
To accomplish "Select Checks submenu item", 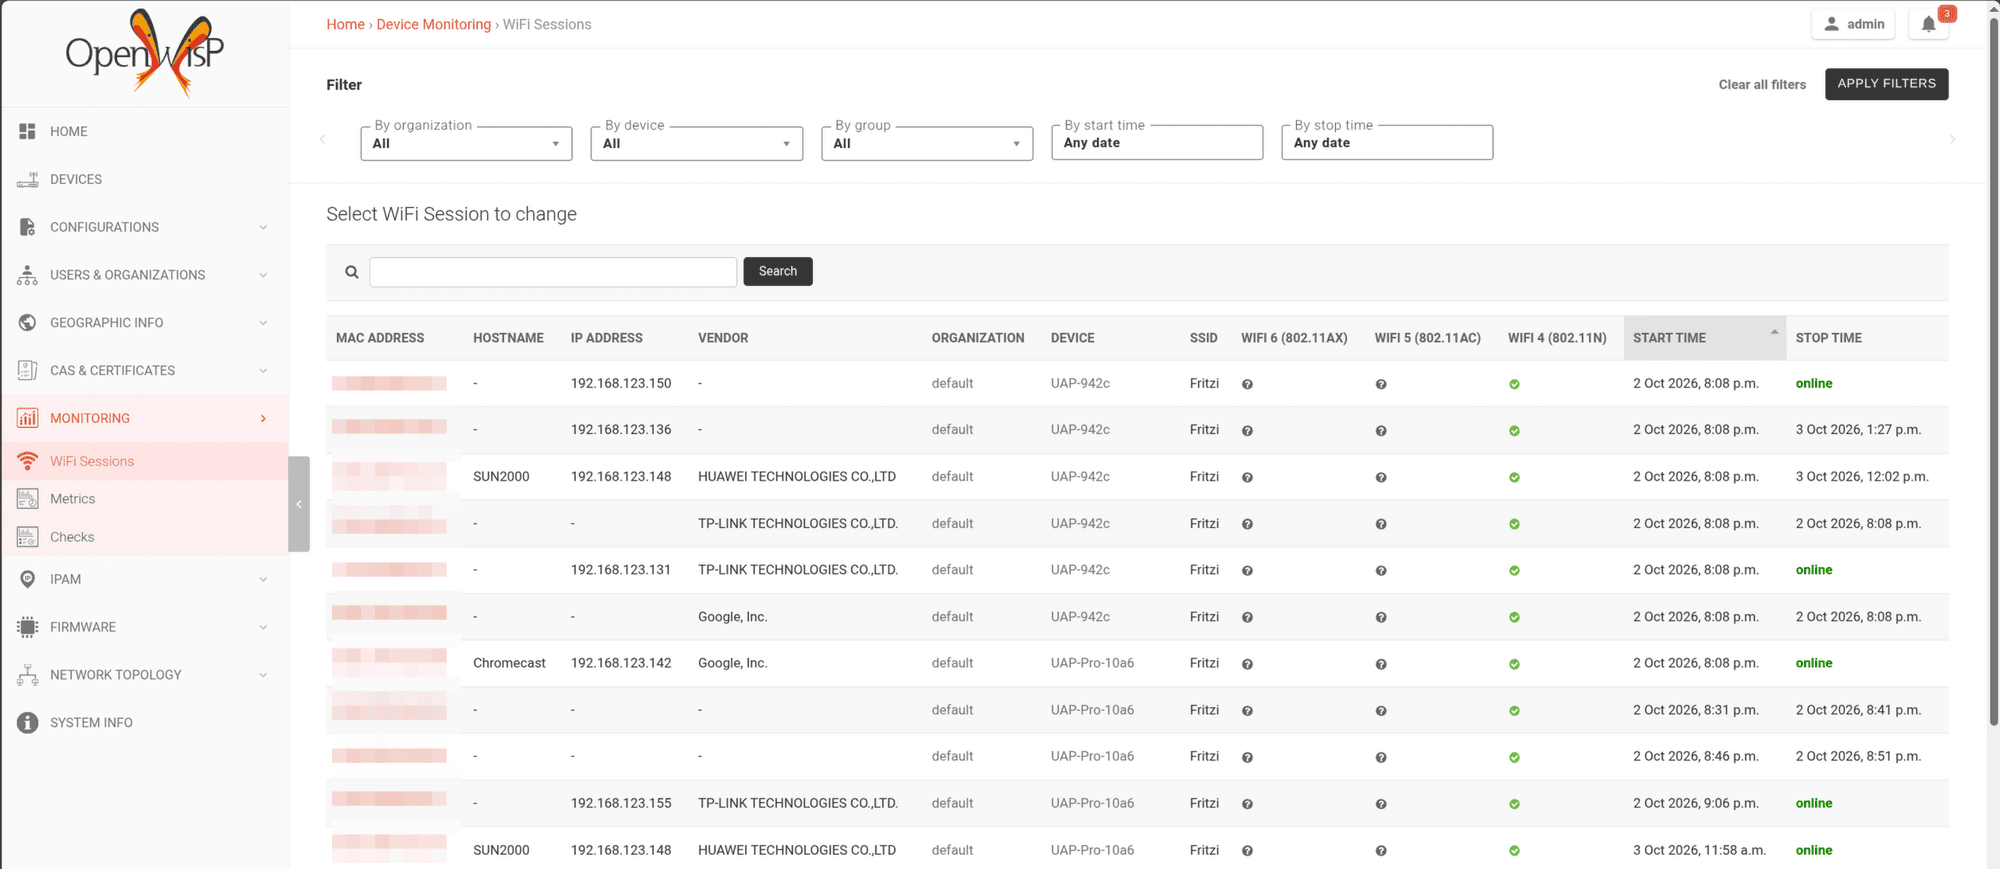I will click(145, 537).
